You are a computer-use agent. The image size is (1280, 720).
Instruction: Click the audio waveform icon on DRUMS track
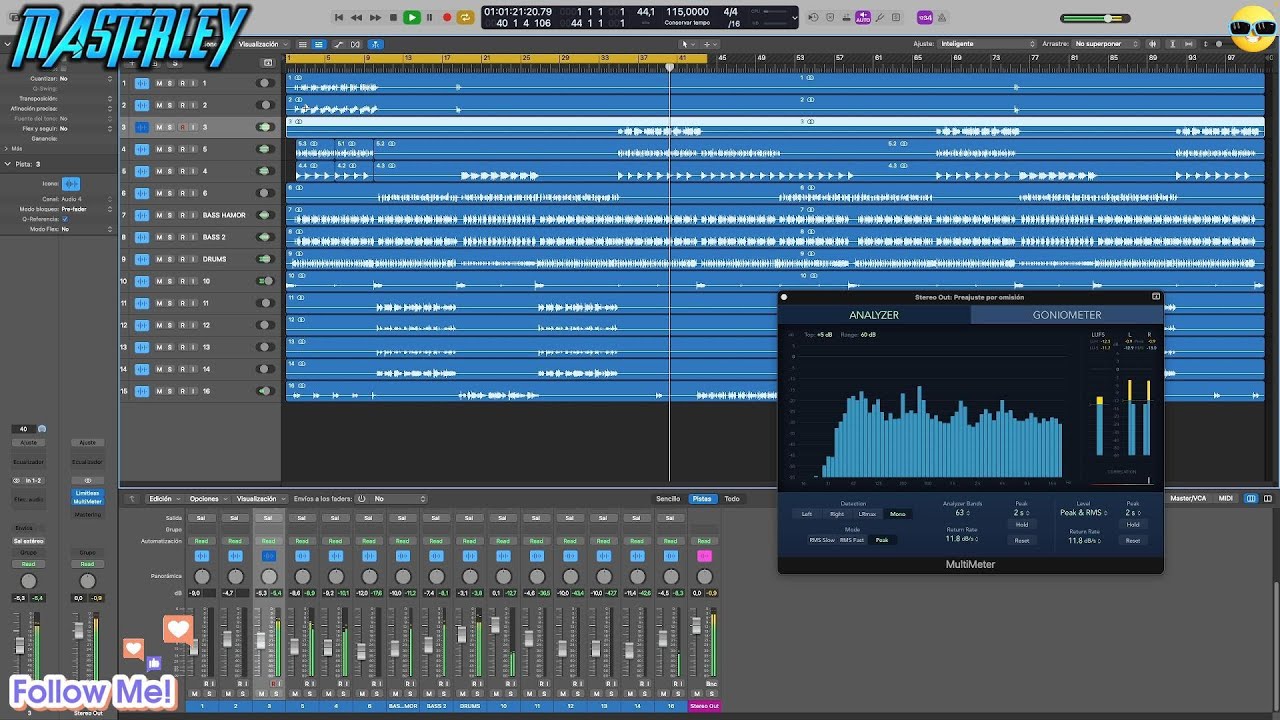142,259
